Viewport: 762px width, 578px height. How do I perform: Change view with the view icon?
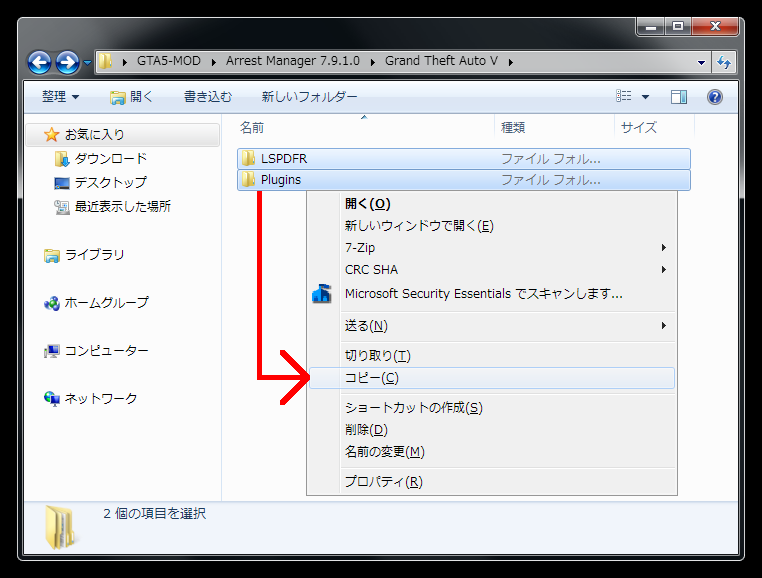(x=623, y=96)
